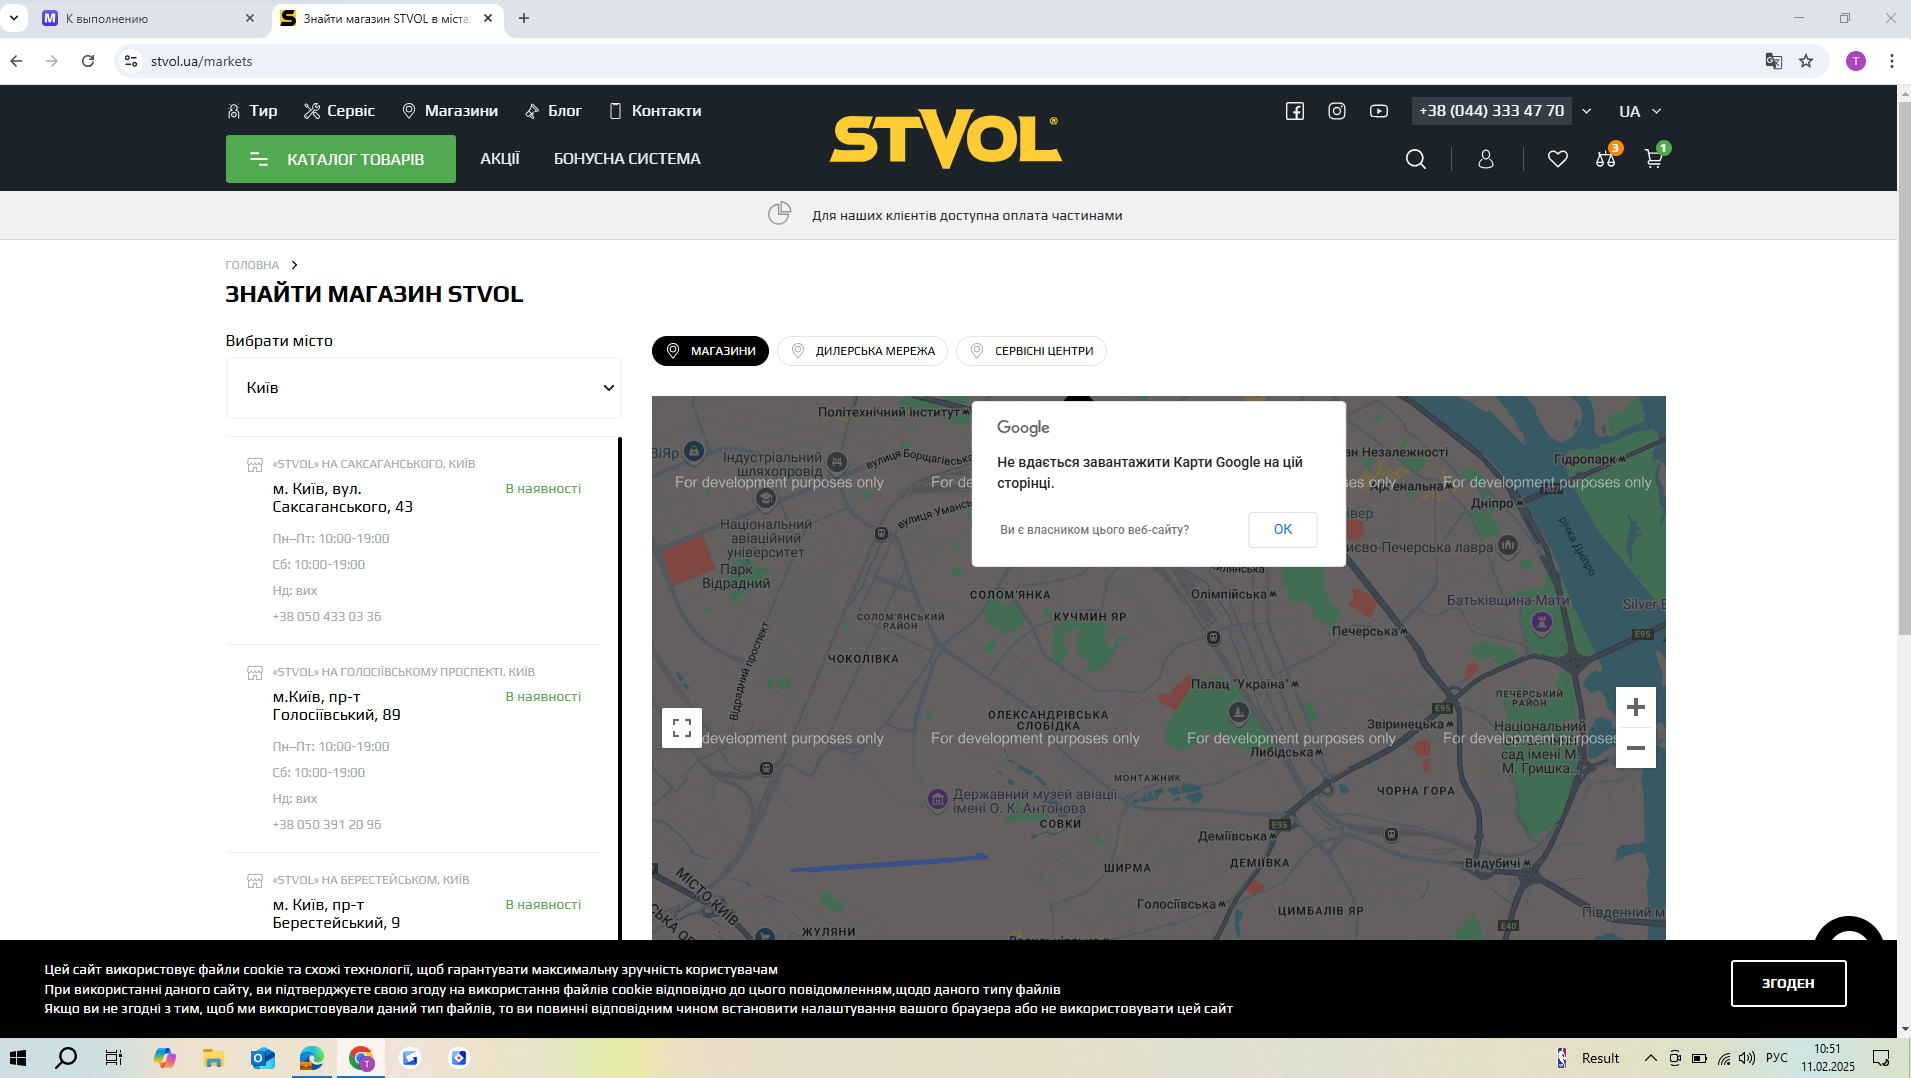Image resolution: width=1911 pixels, height=1078 pixels.
Task: Click OK in the Google Maps error dialog
Action: pyautogui.click(x=1283, y=529)
